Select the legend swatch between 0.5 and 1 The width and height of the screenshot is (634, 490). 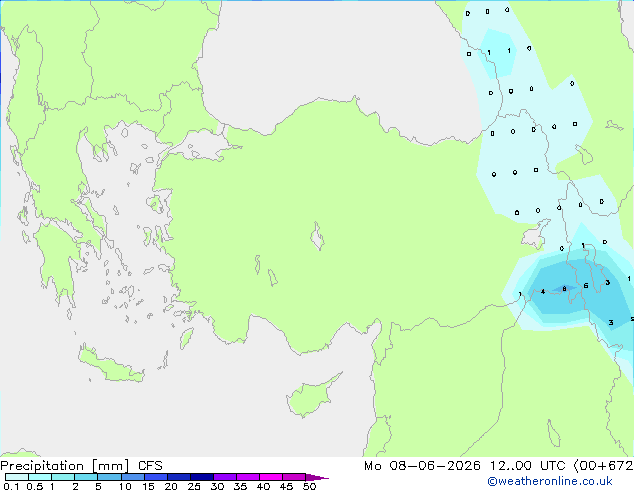point(40,477)
